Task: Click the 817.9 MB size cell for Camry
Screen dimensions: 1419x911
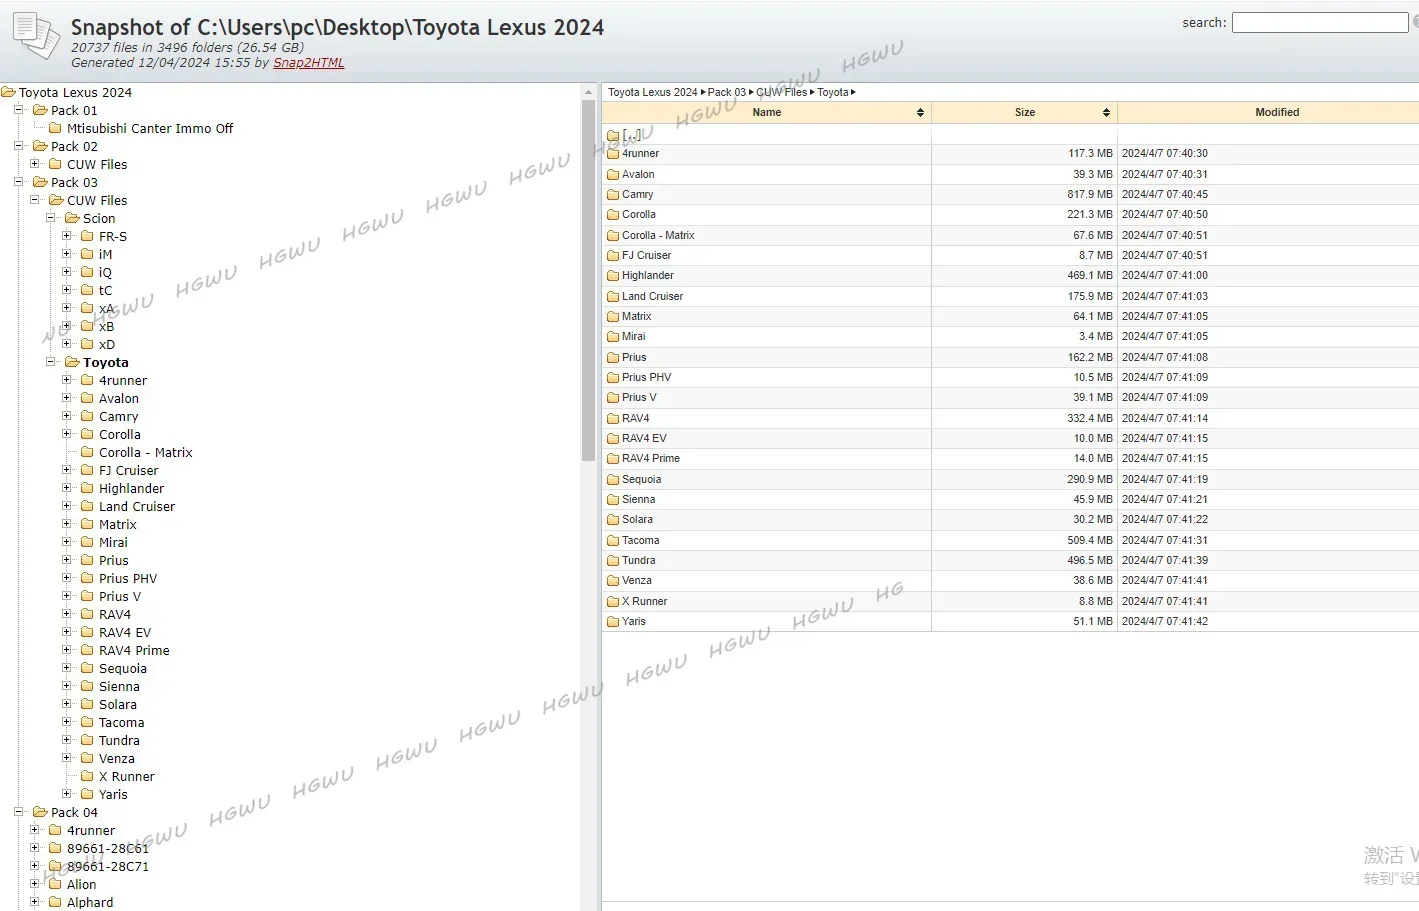Action: 1089,195
